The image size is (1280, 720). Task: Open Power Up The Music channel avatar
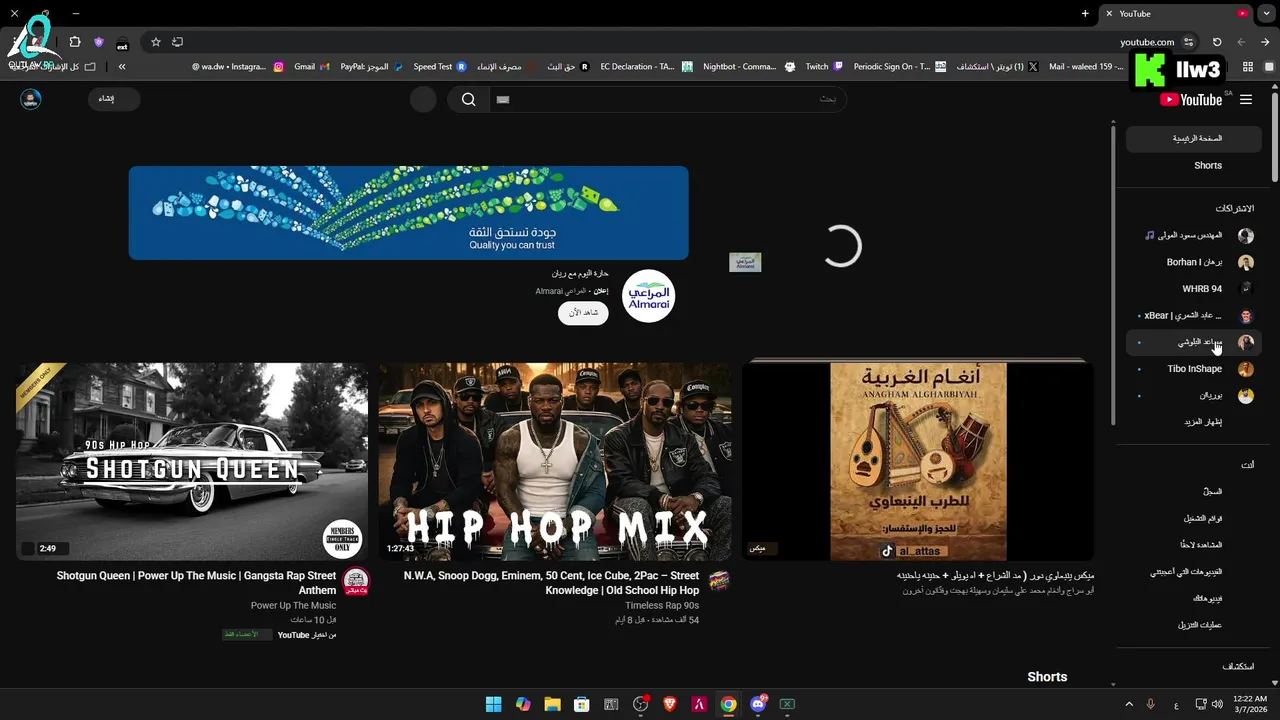click(356, 581)
